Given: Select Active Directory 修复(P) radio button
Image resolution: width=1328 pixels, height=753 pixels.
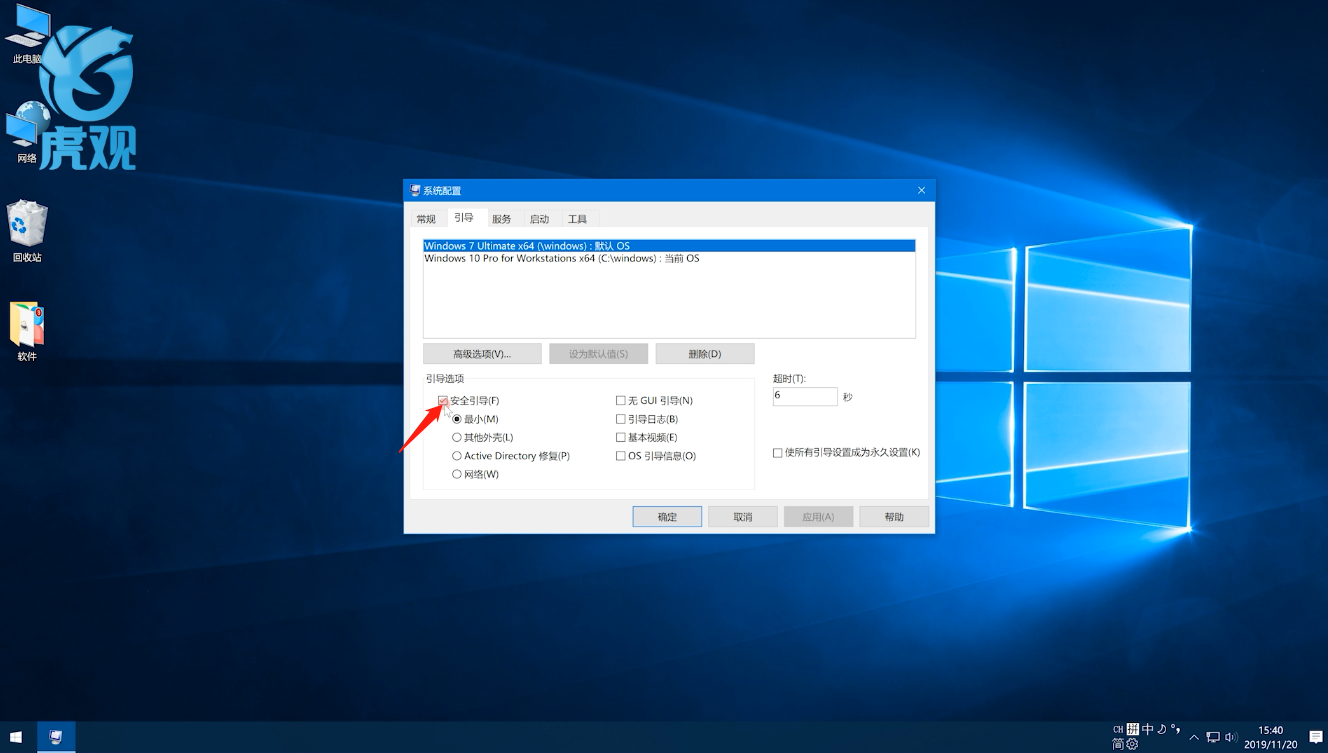Looking at the screenshot, I should tap(457, 456).
